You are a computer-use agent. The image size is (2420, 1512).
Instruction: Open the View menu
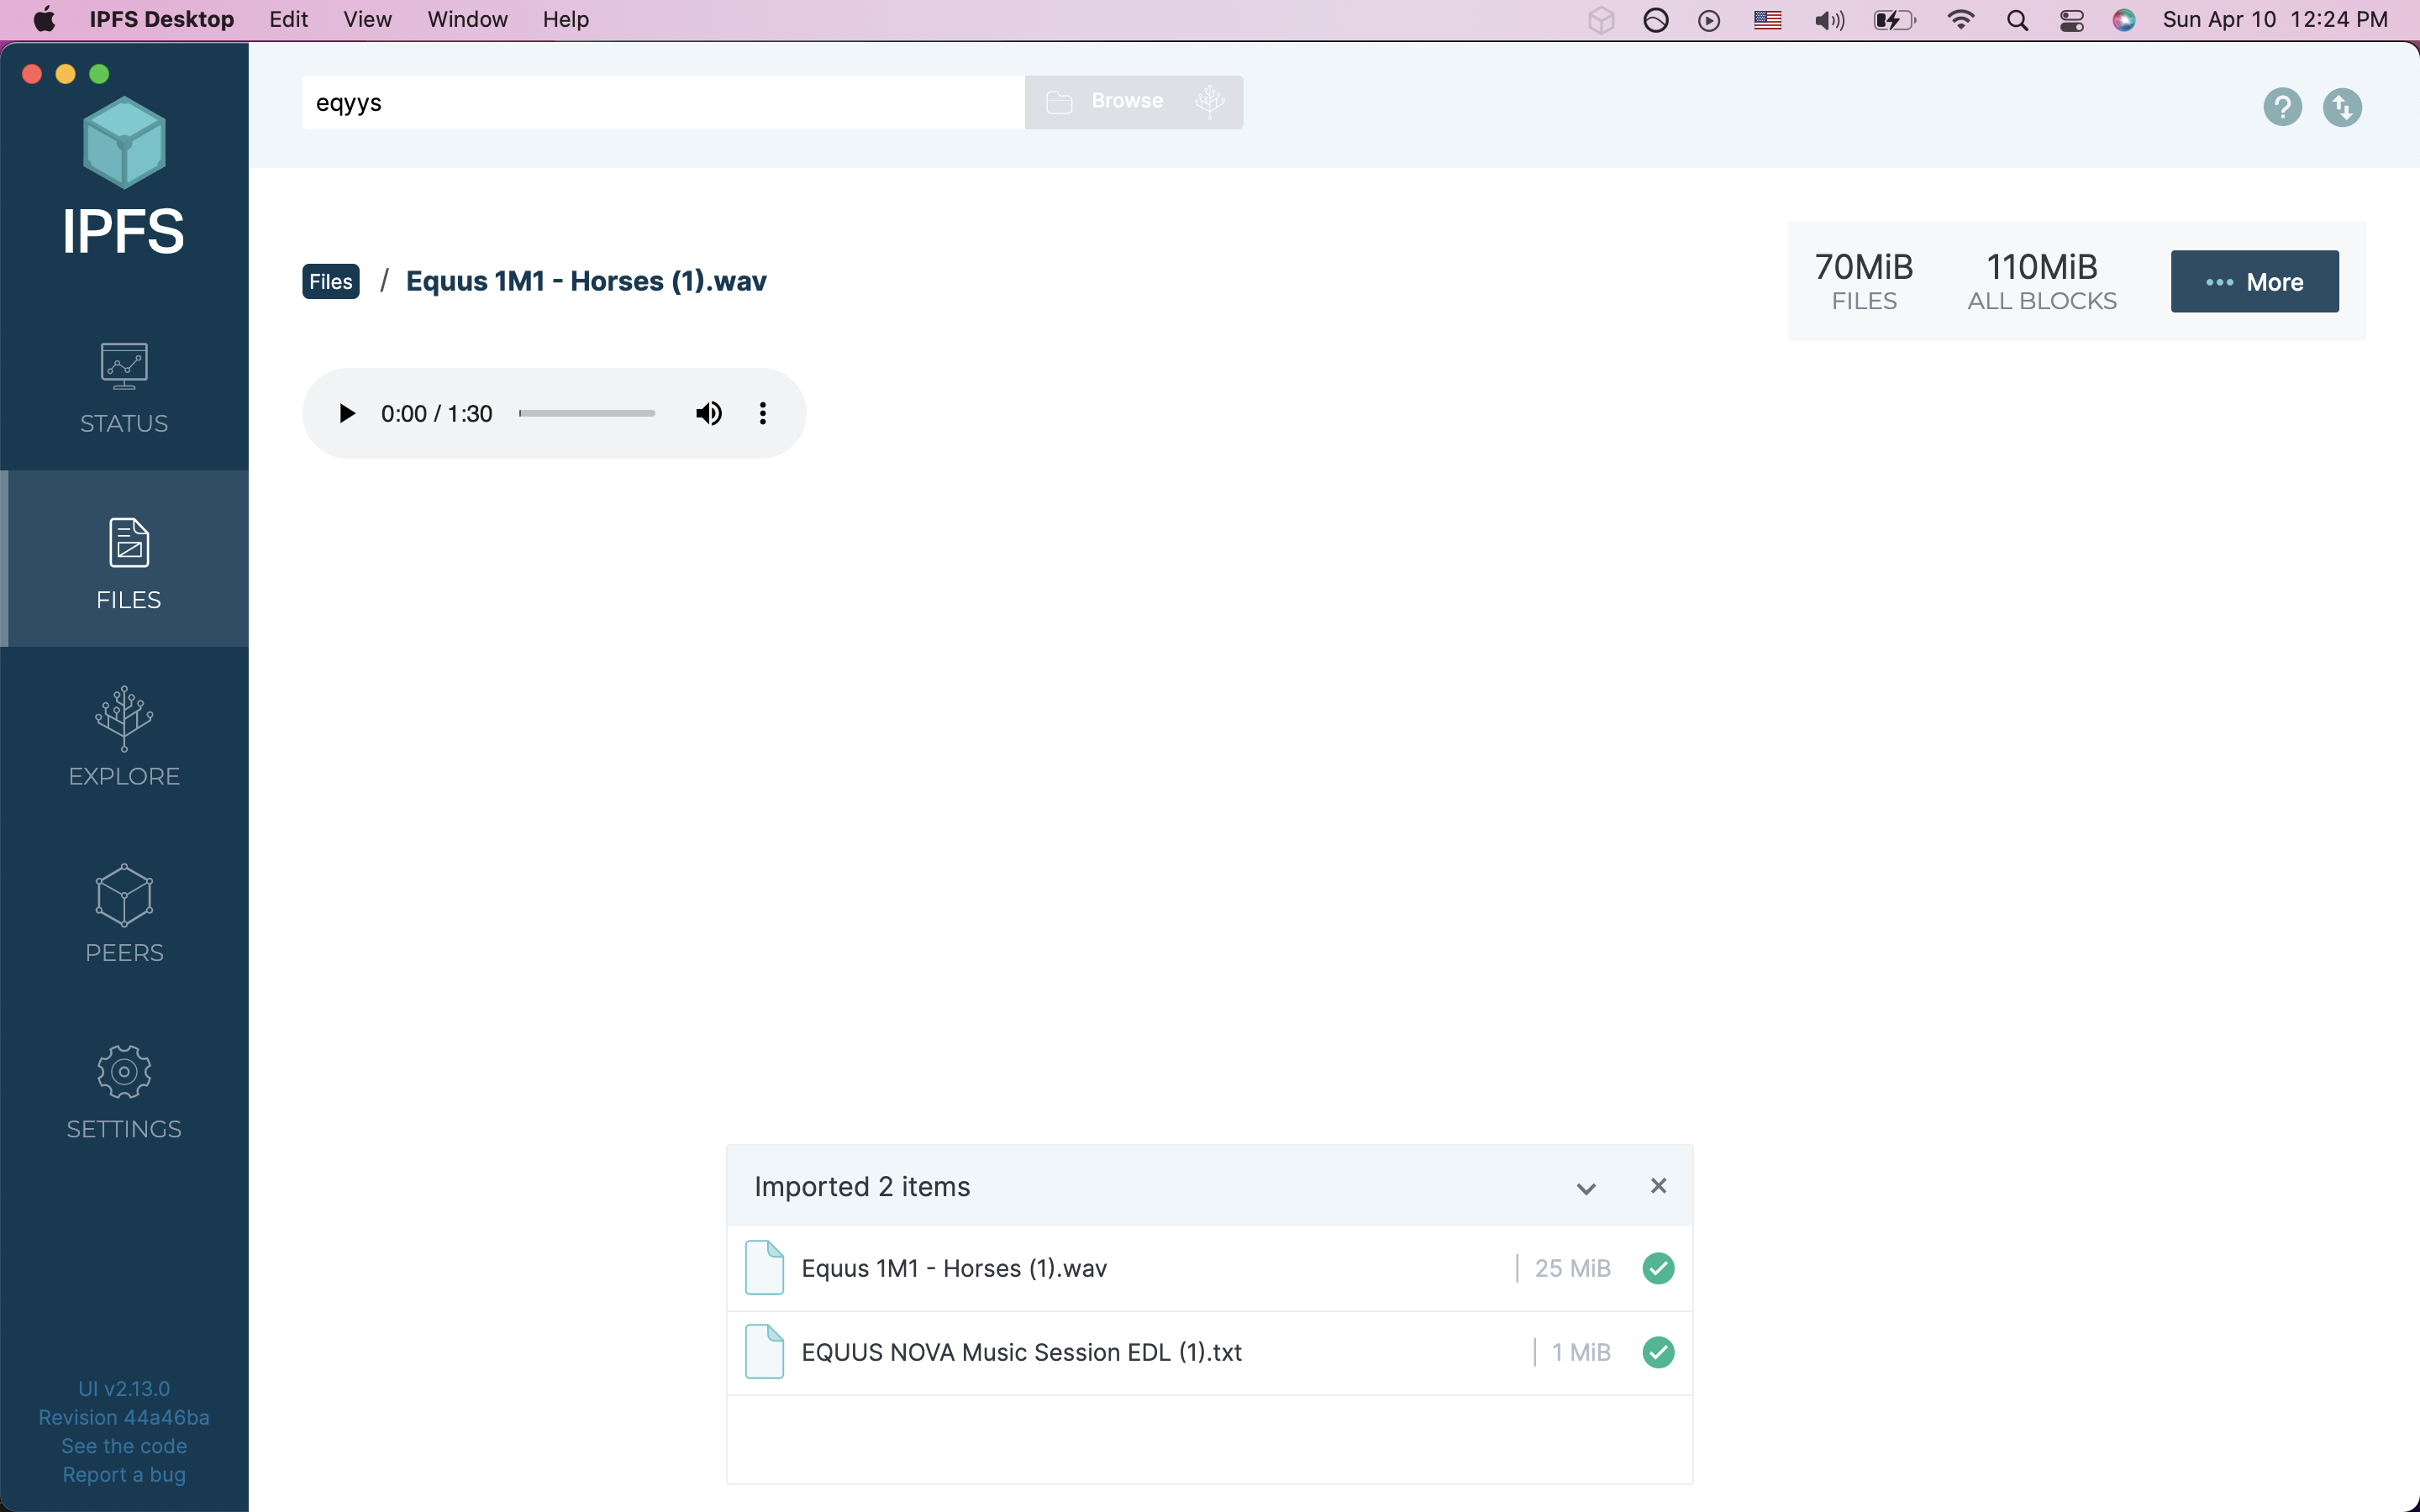click(x=367, y=20)
